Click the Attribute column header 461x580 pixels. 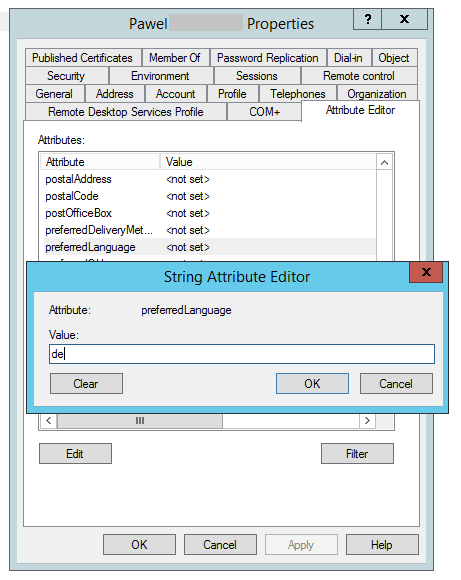(x=100, y=162)
